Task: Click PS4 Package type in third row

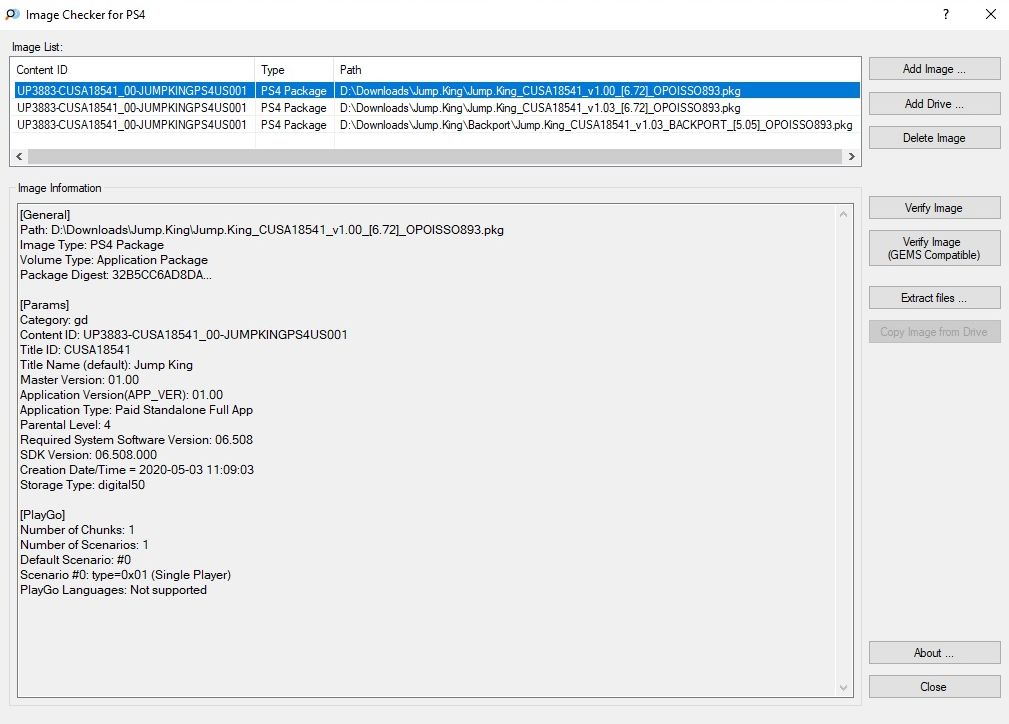Action: click(x=293, y=125)
